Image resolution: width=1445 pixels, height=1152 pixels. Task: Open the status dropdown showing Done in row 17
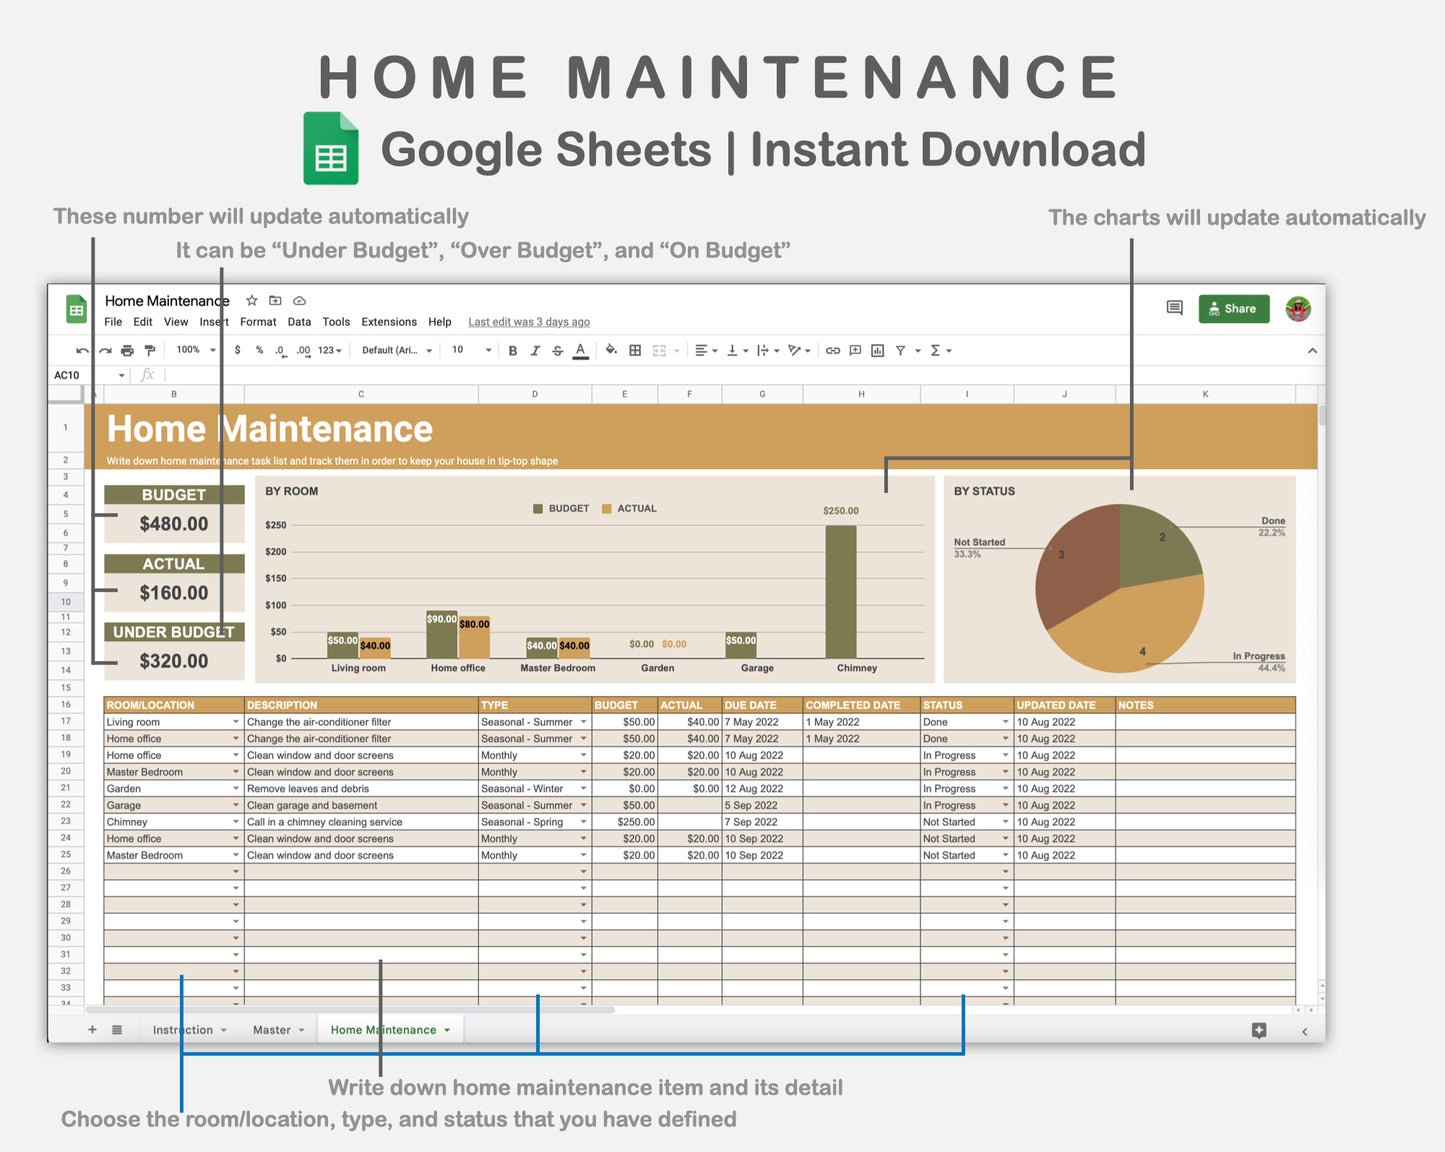[1006, 721]
